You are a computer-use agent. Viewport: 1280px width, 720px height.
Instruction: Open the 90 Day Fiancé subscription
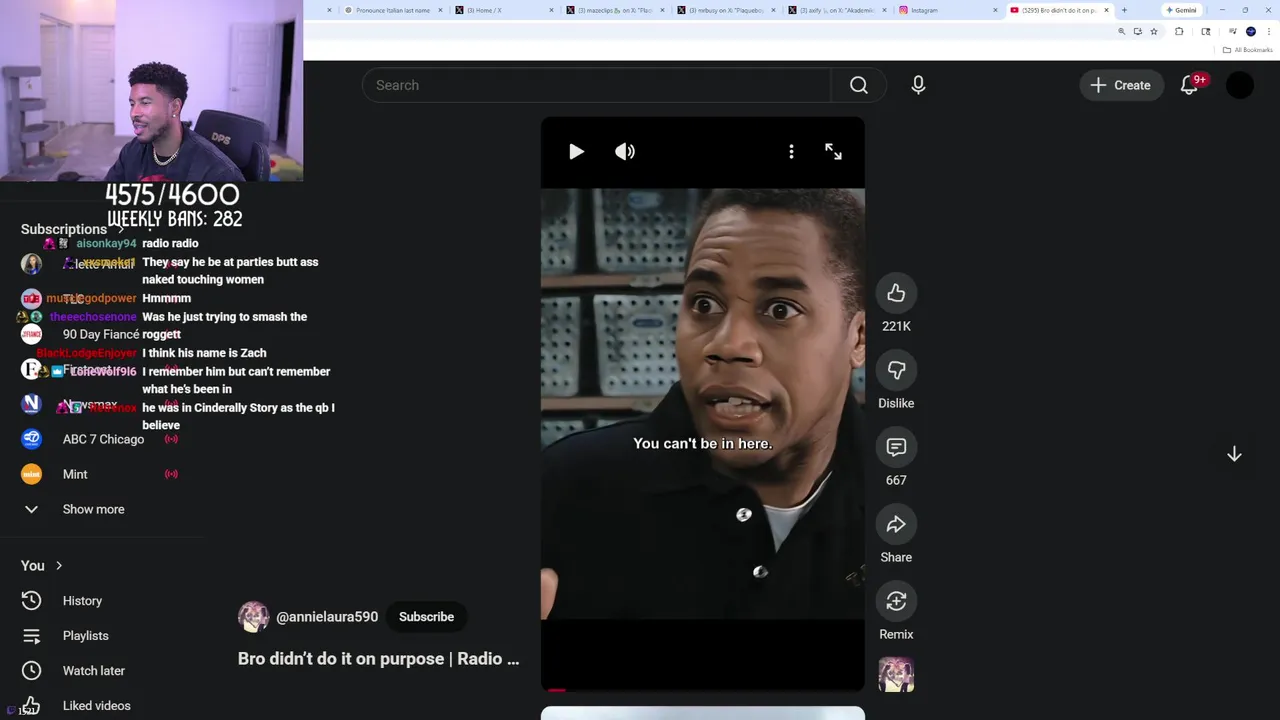(100, 334)
